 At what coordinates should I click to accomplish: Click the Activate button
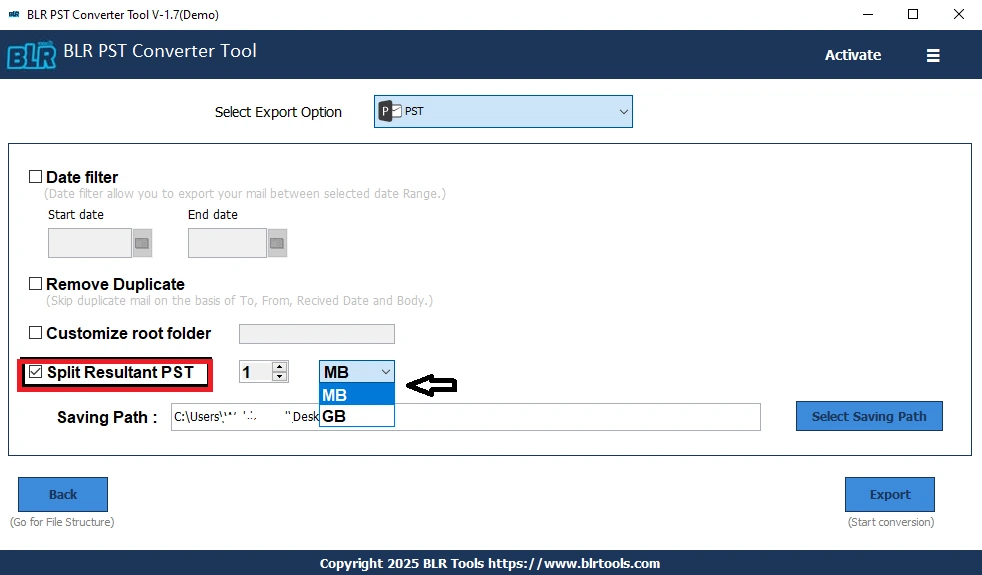click(852, 55)
